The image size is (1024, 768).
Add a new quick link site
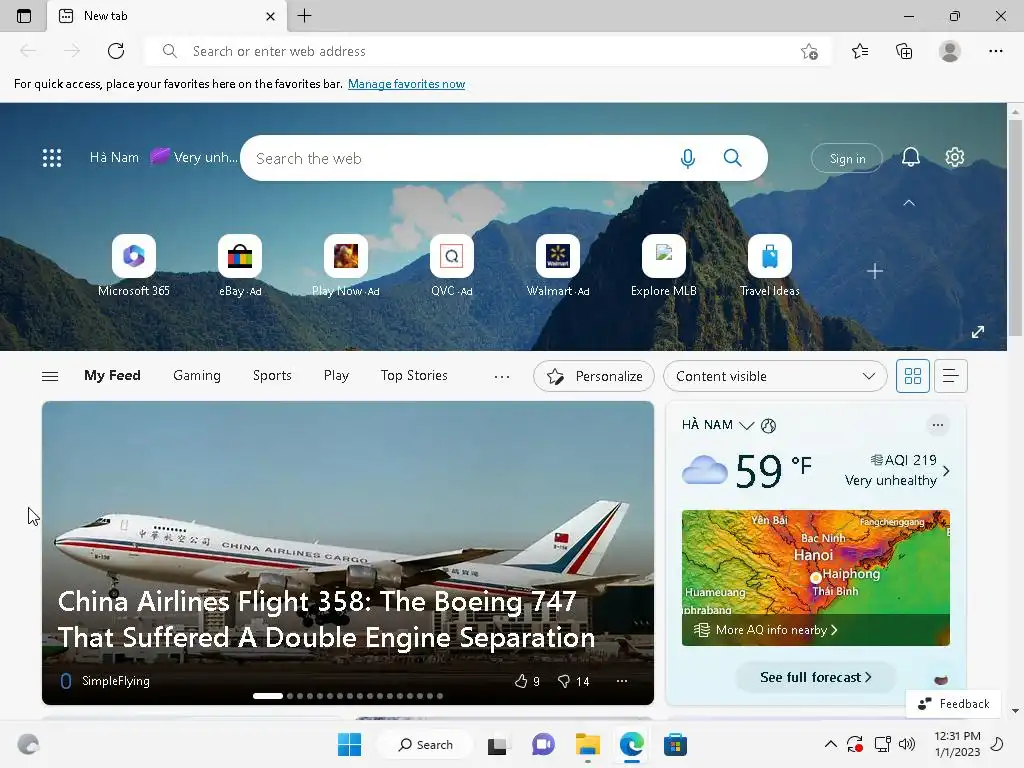pyautogui.click(x=874, y=271)
